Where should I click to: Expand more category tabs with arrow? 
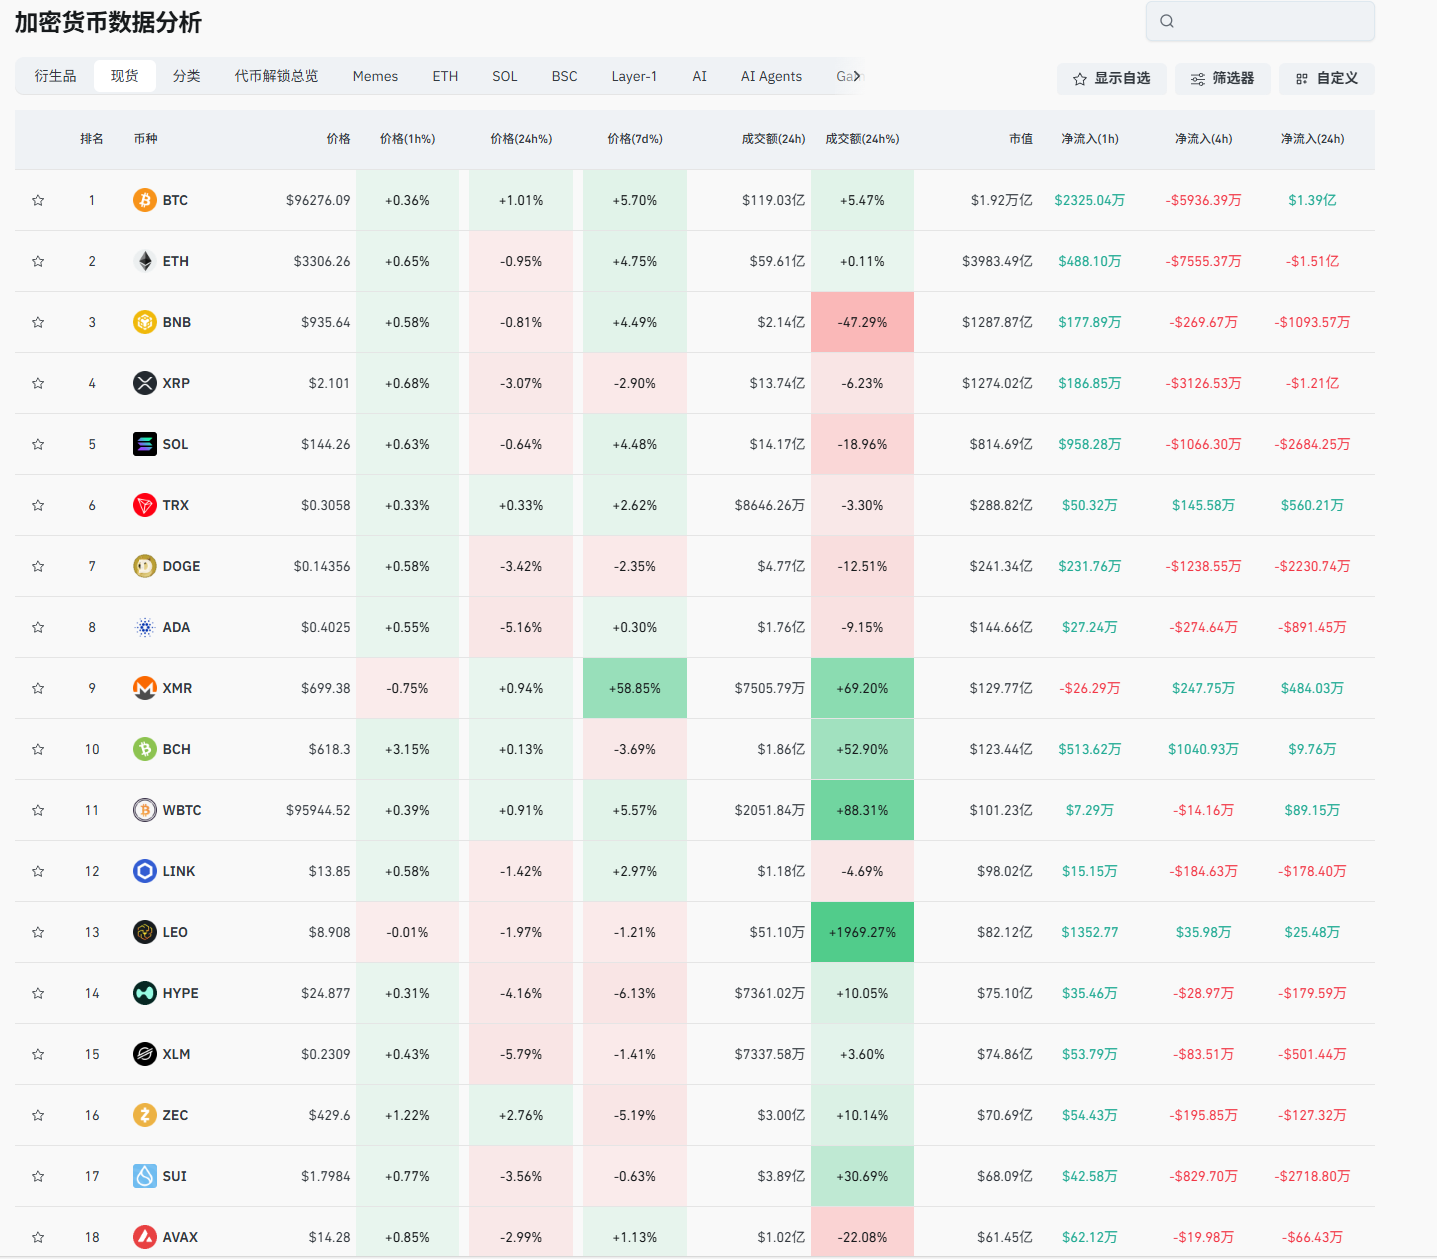point(857,76)
